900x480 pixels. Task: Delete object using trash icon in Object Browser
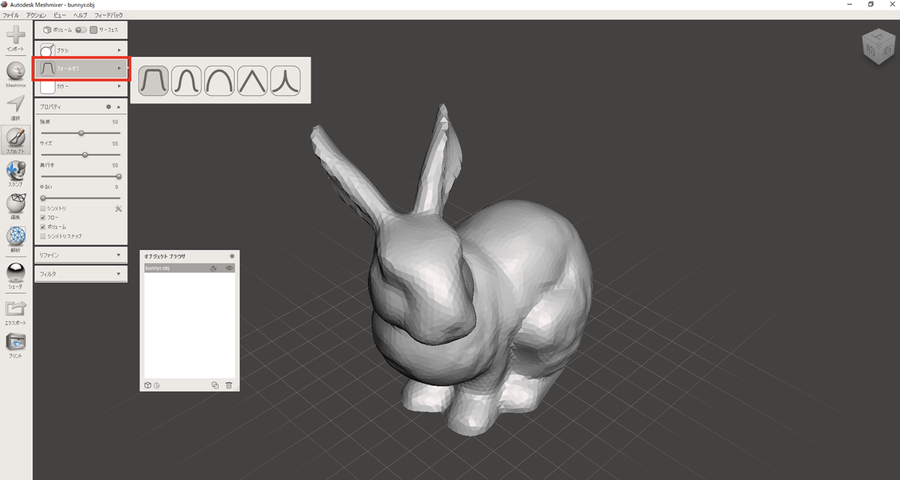click(x=229, y=385)
